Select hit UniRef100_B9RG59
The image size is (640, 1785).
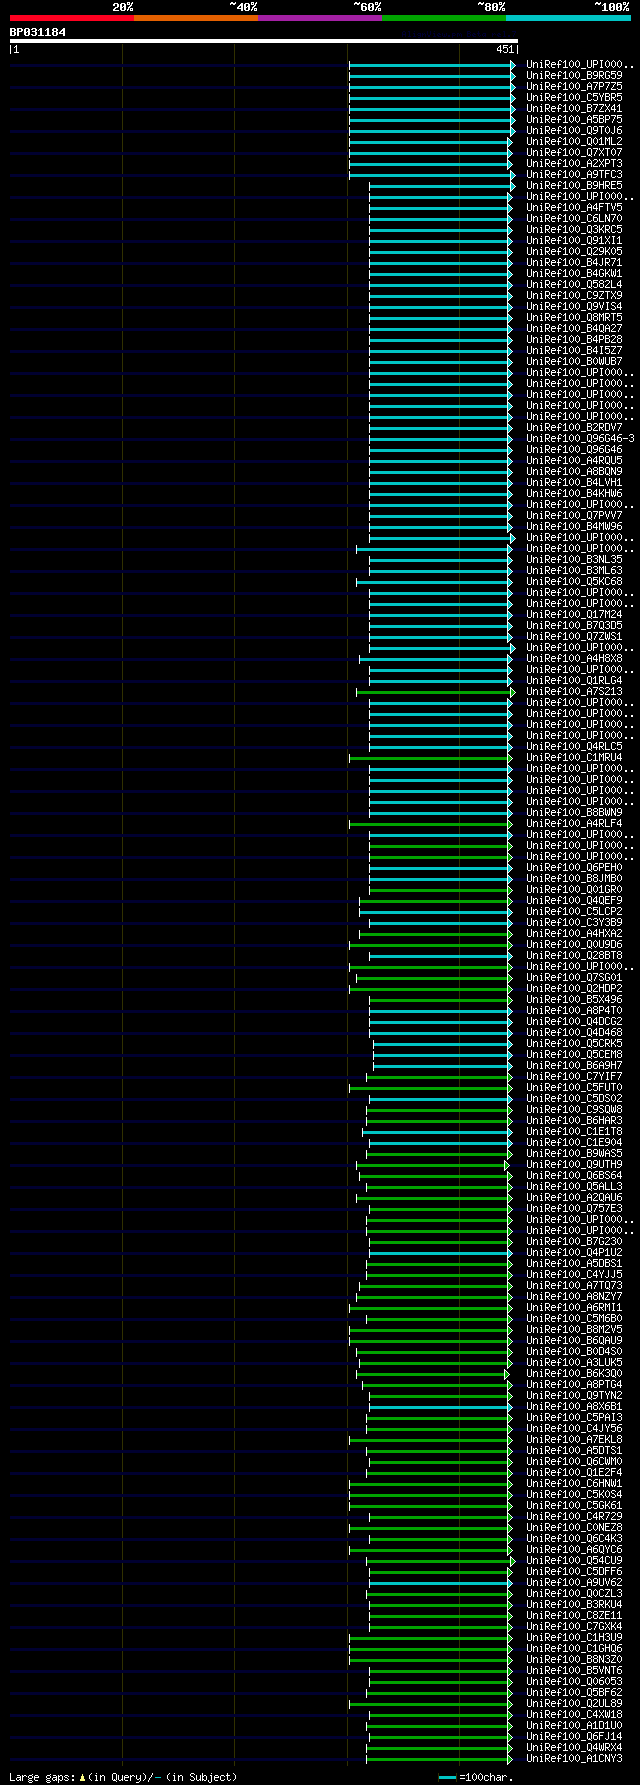coord(574,75)
